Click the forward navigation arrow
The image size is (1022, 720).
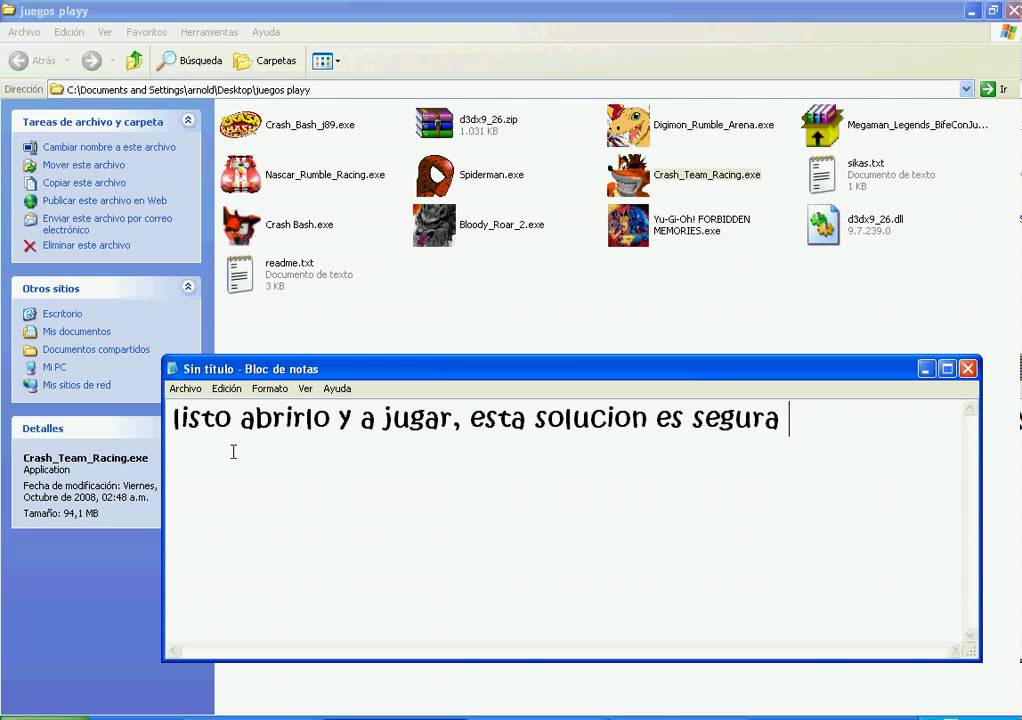(91, 61)
